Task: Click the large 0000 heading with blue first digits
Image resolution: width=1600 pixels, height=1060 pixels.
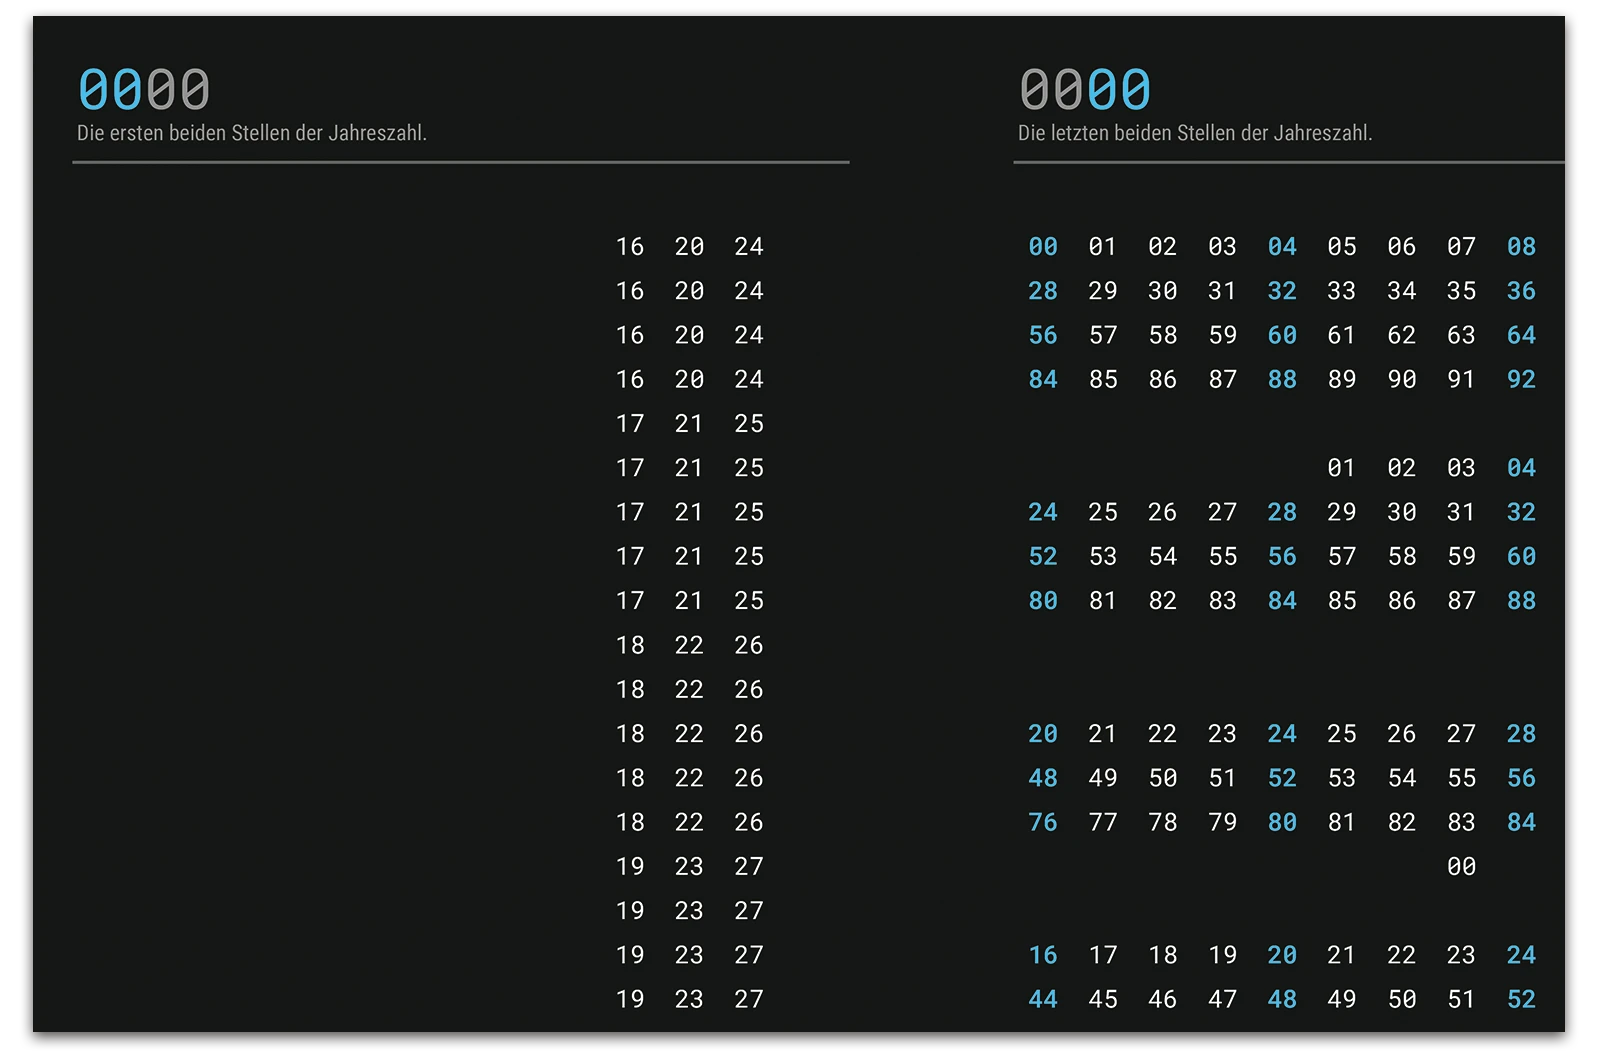Action: tap(144, 90)
